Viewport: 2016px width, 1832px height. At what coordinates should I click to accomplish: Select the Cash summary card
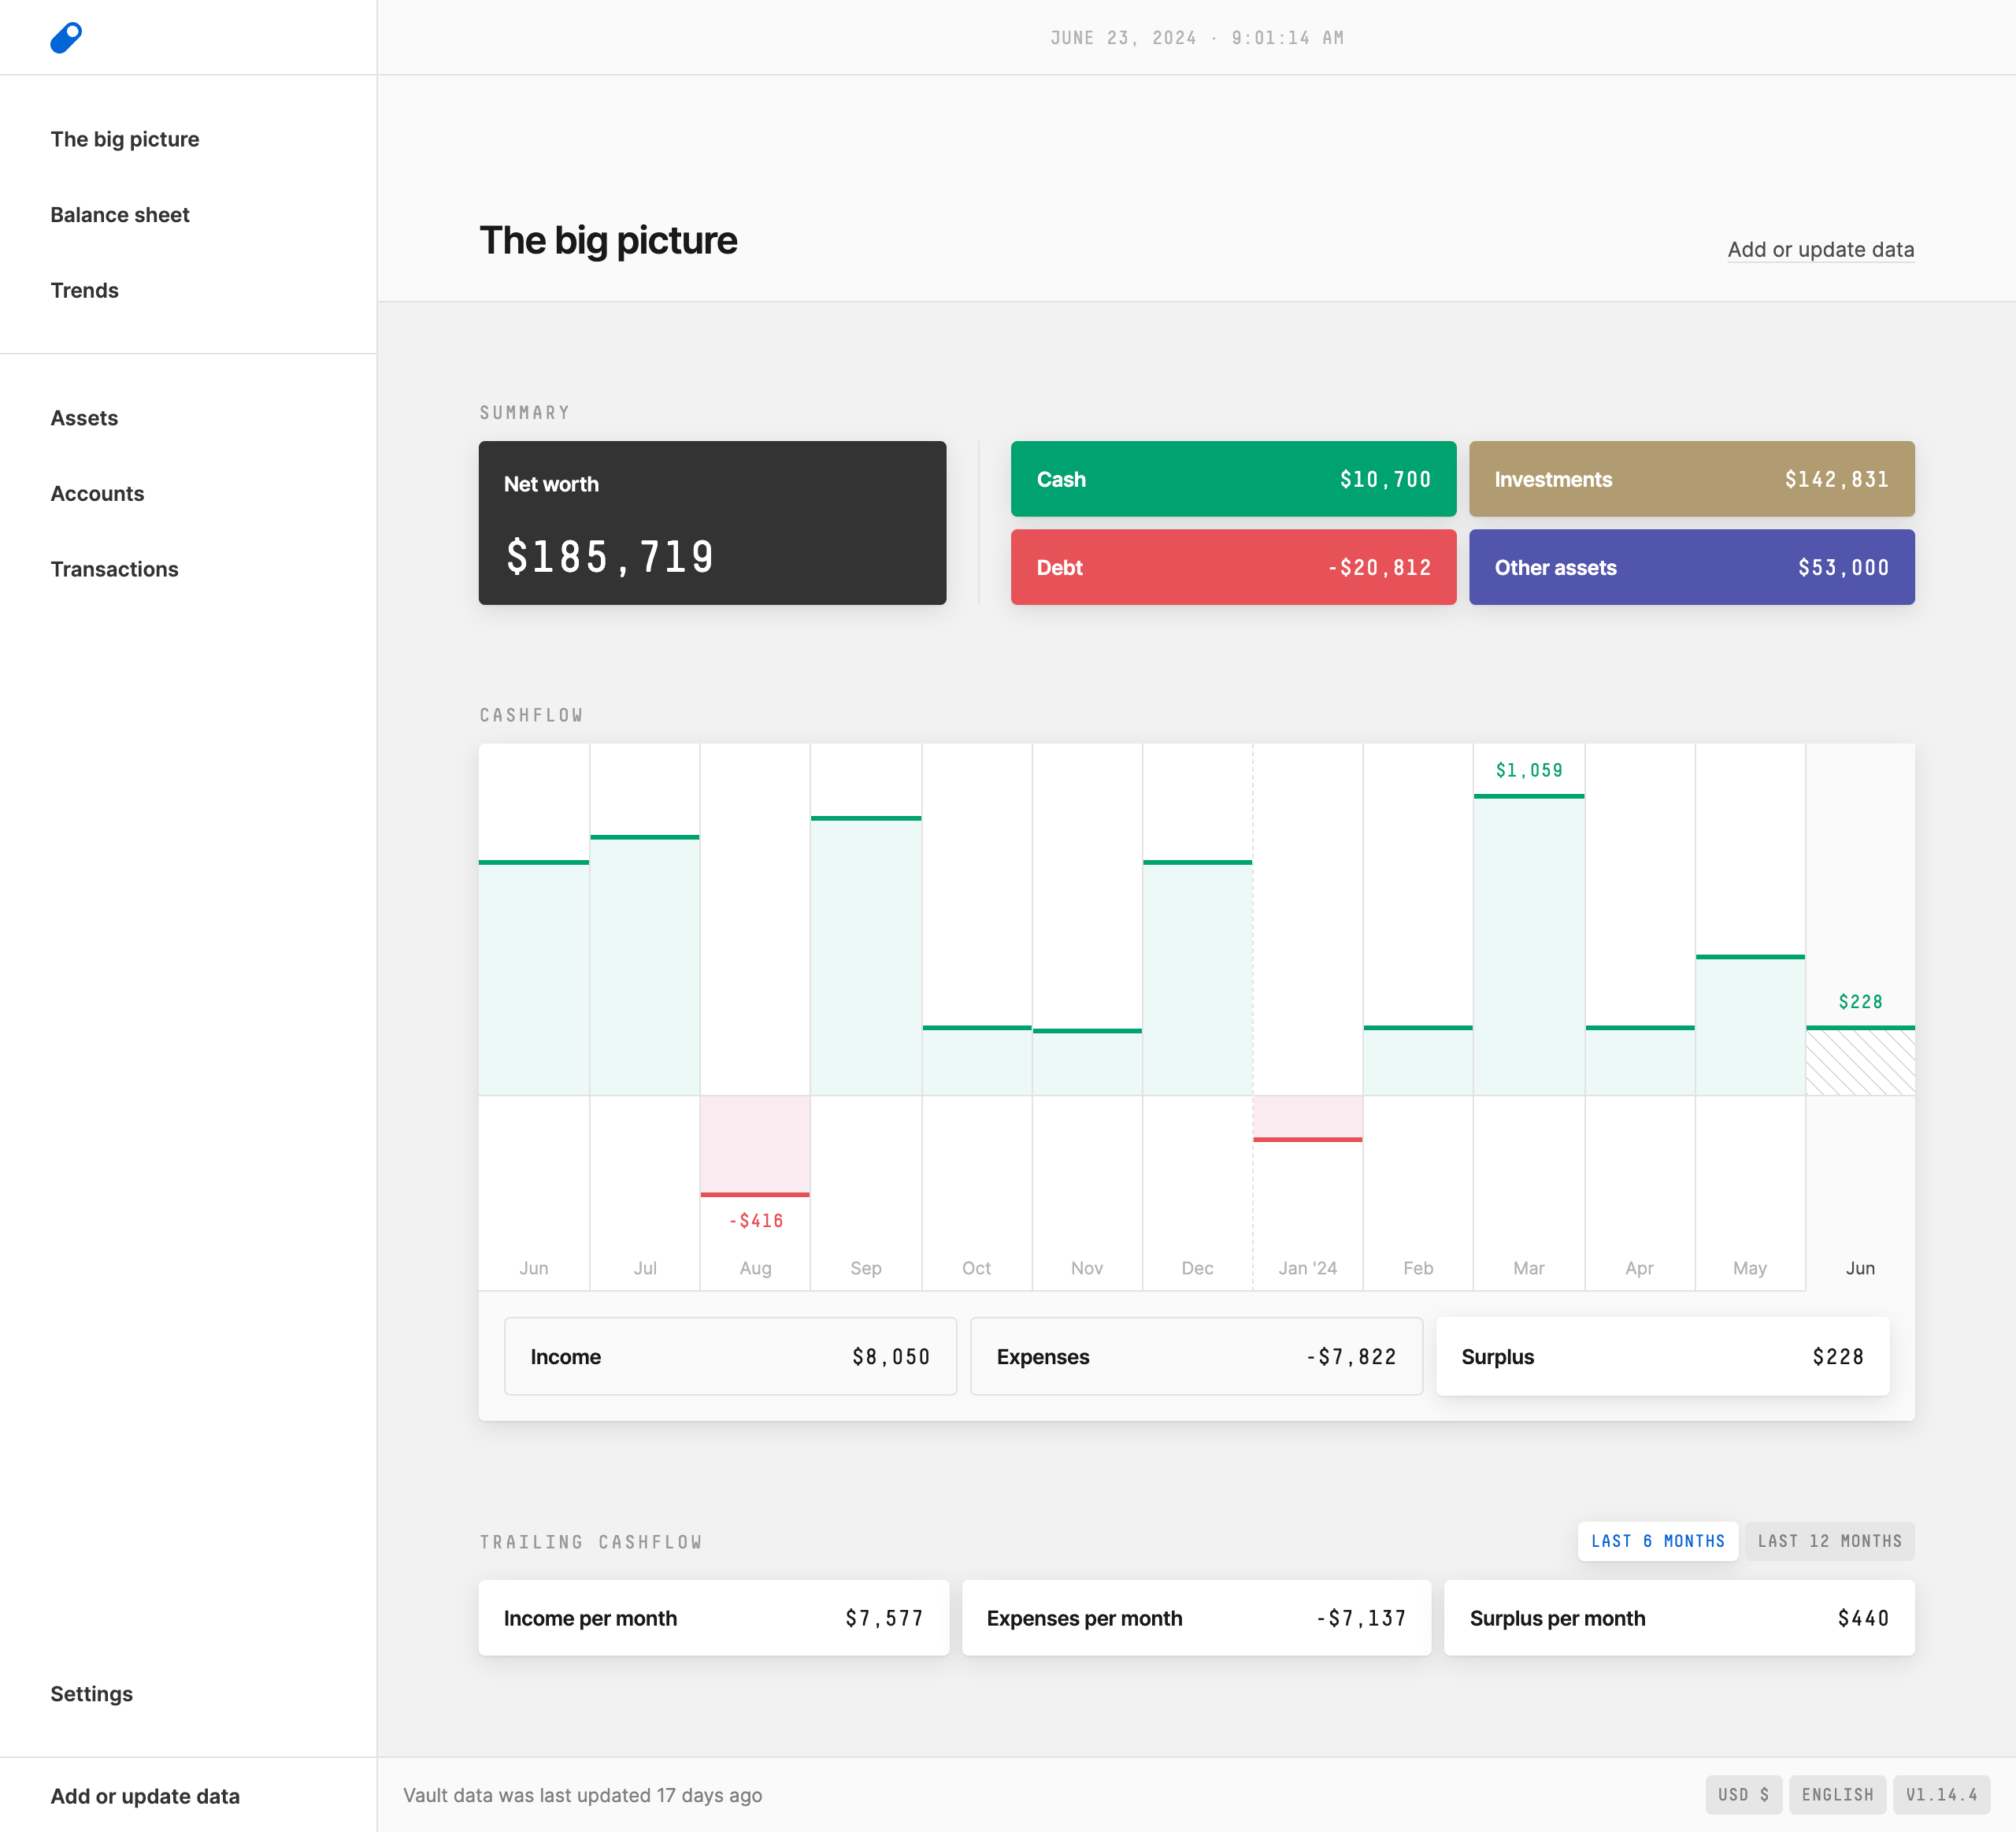(x=1229, y=478)
